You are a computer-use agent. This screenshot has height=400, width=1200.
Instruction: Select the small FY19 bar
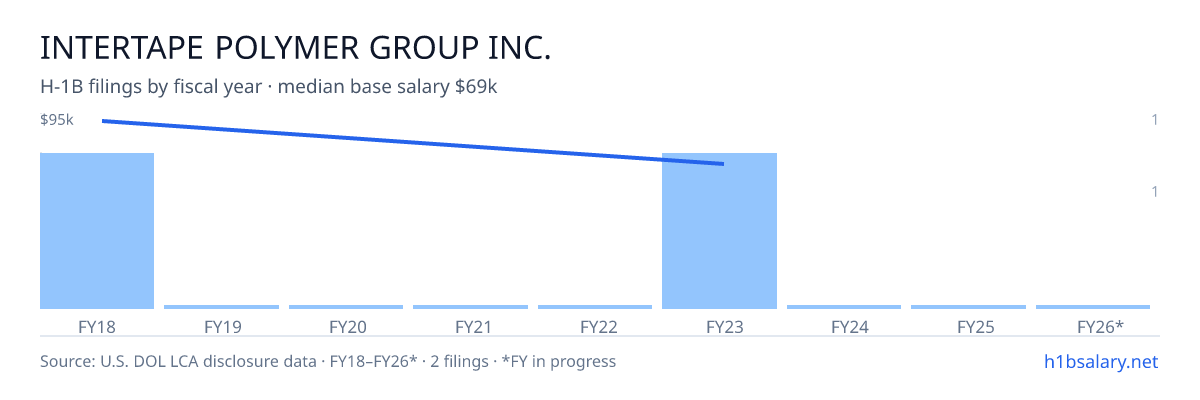coord(221,307)
